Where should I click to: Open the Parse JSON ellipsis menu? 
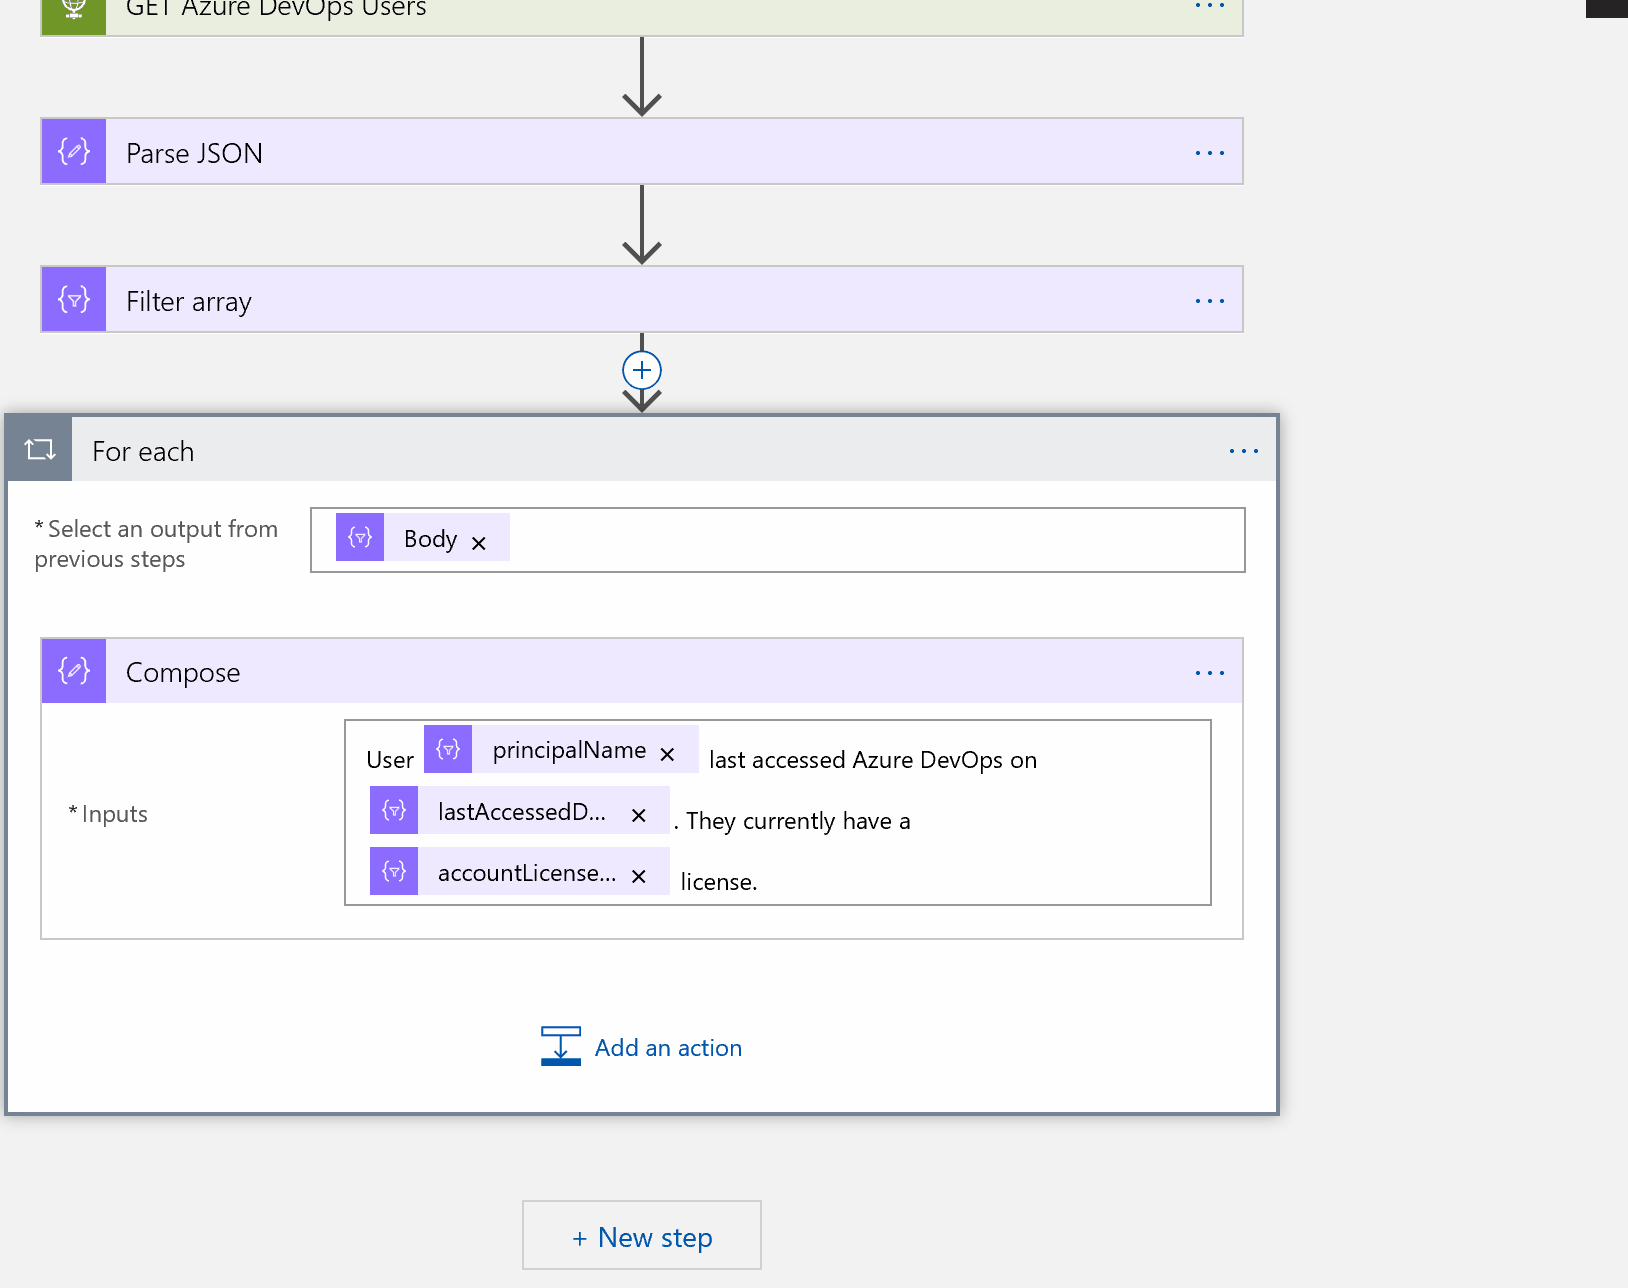(x=1210, y=153)
